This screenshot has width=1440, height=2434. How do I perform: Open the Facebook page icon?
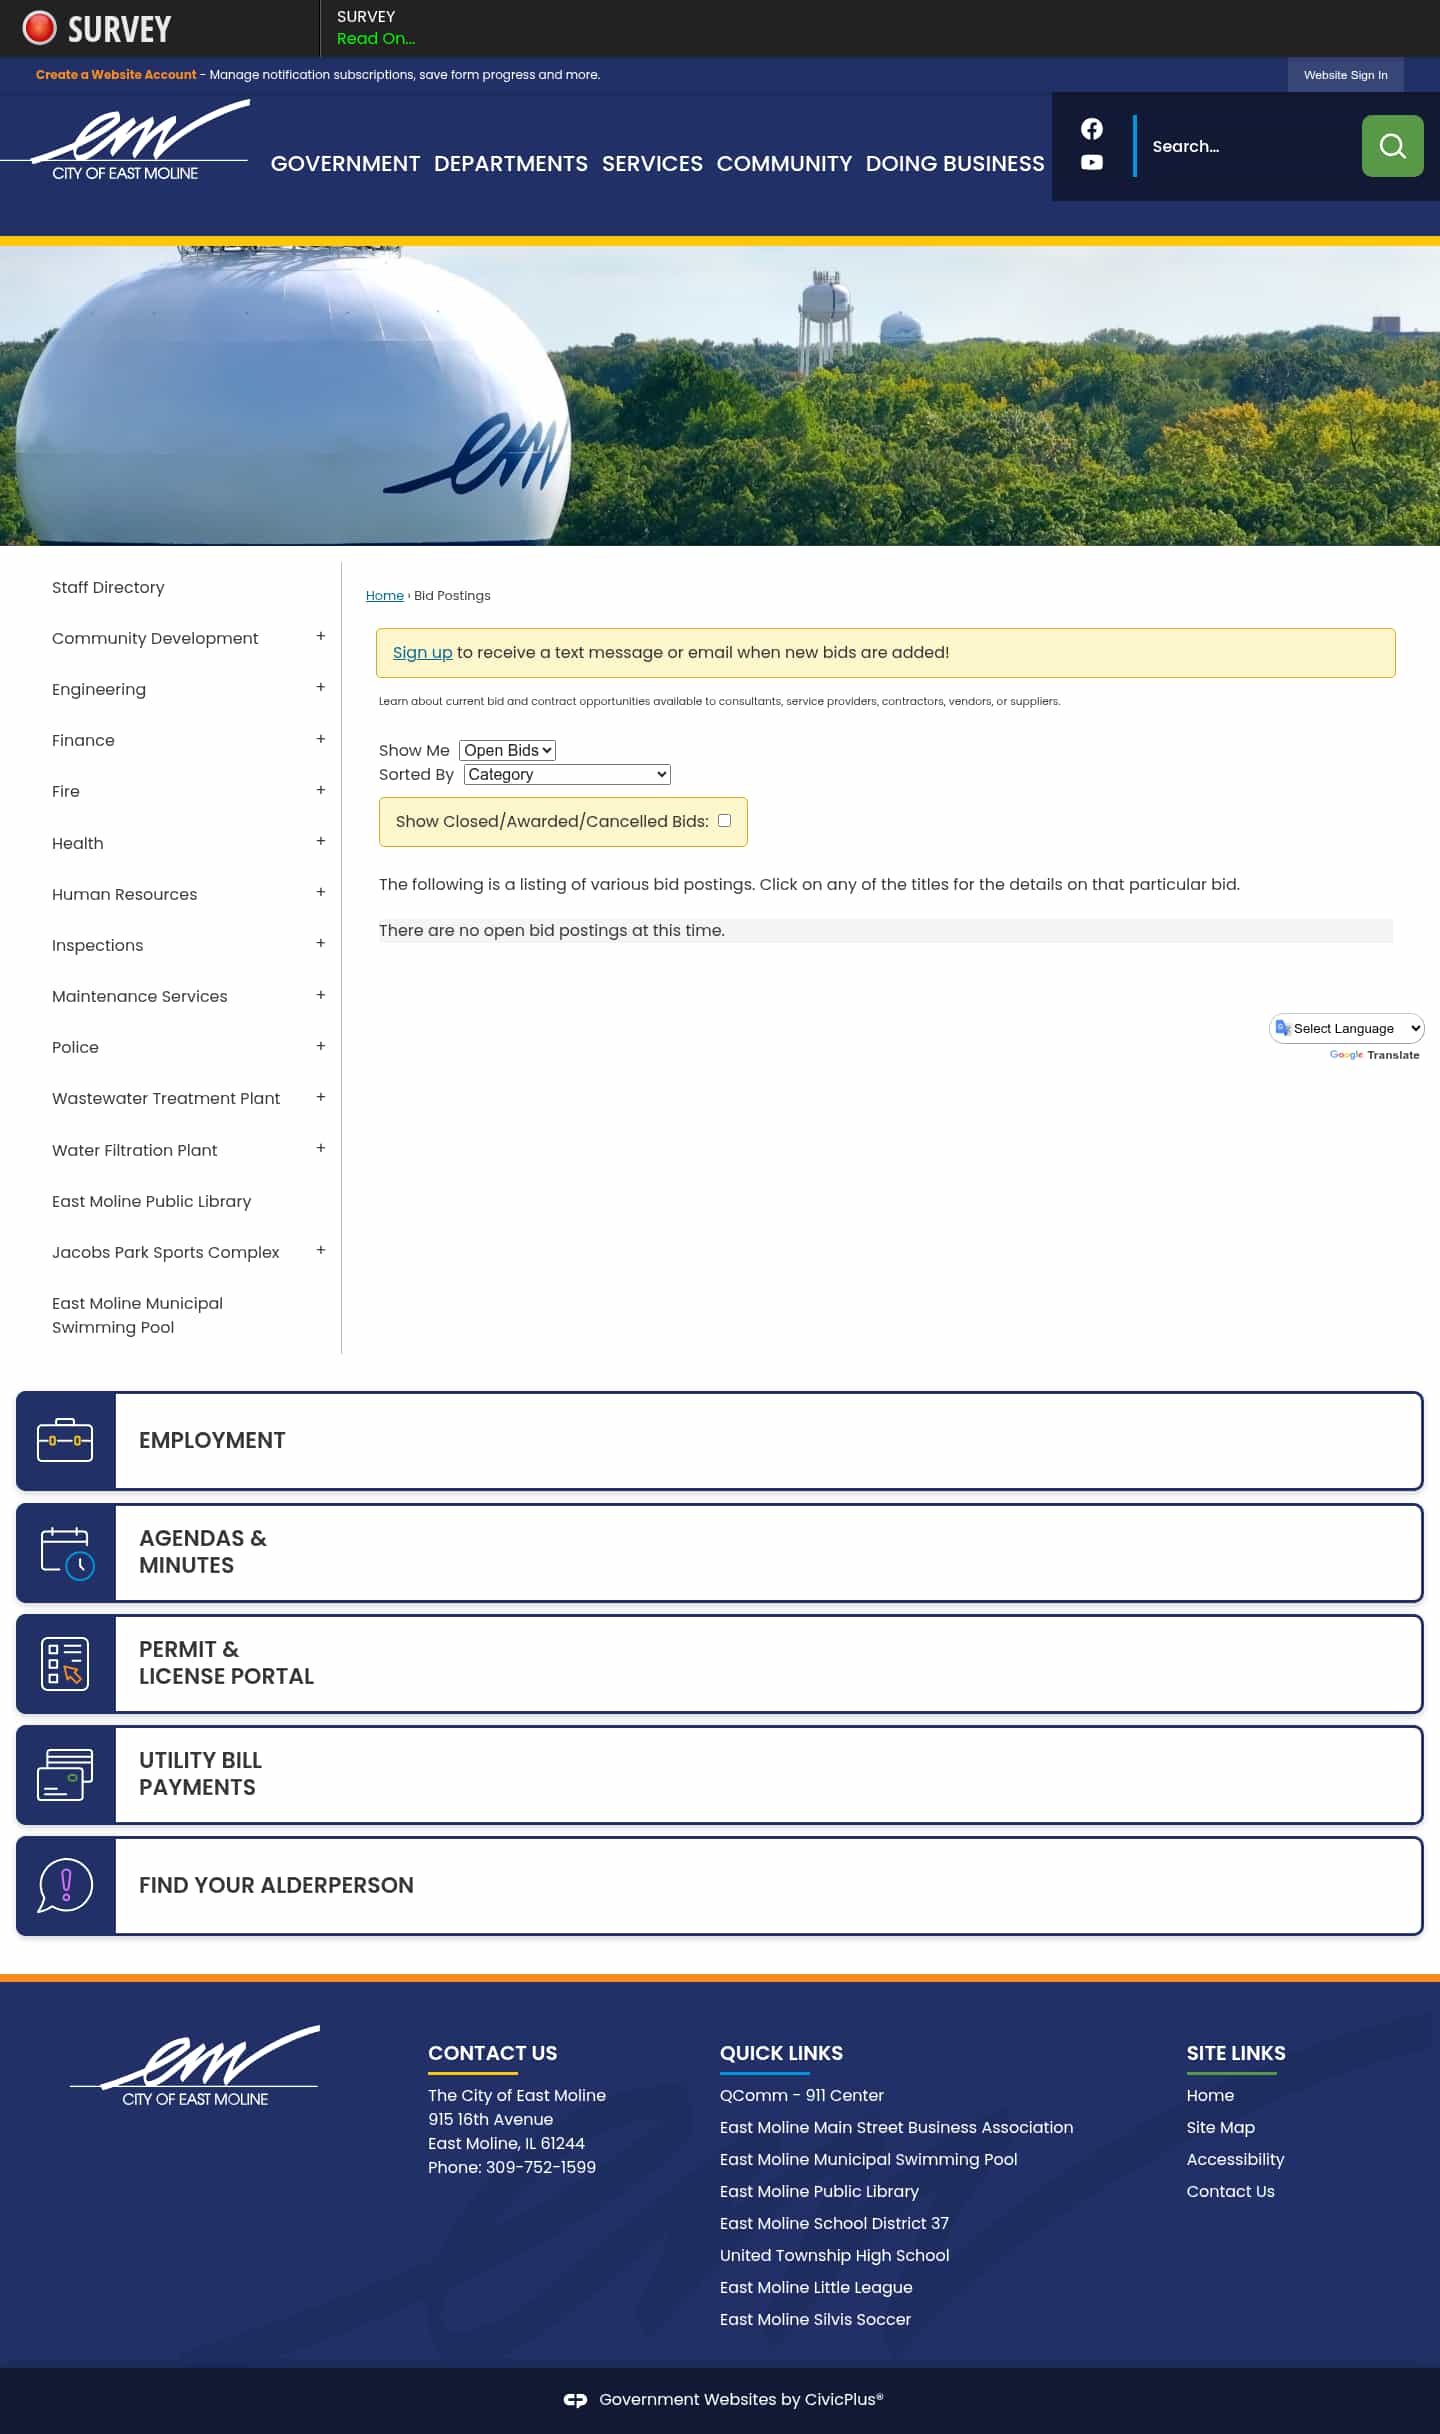tap(1091, 129)
